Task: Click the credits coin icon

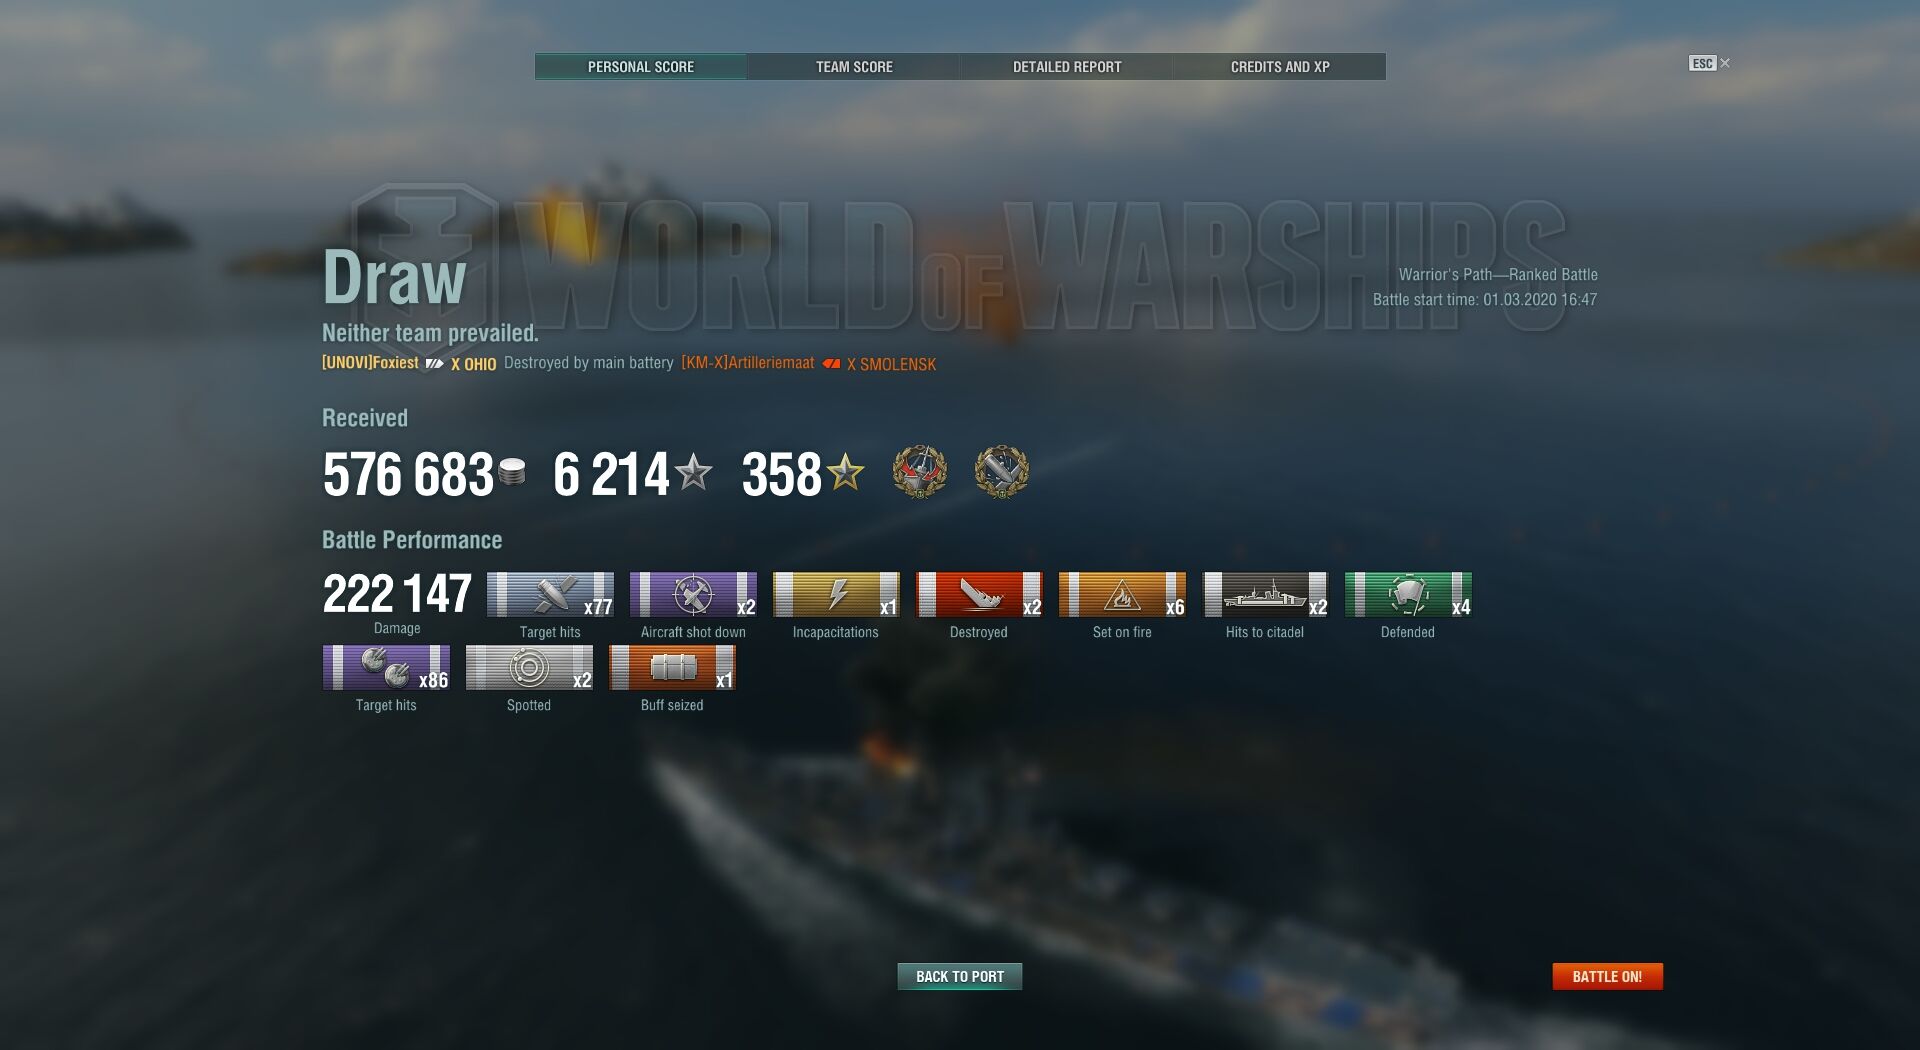Action: pos(511,472)
